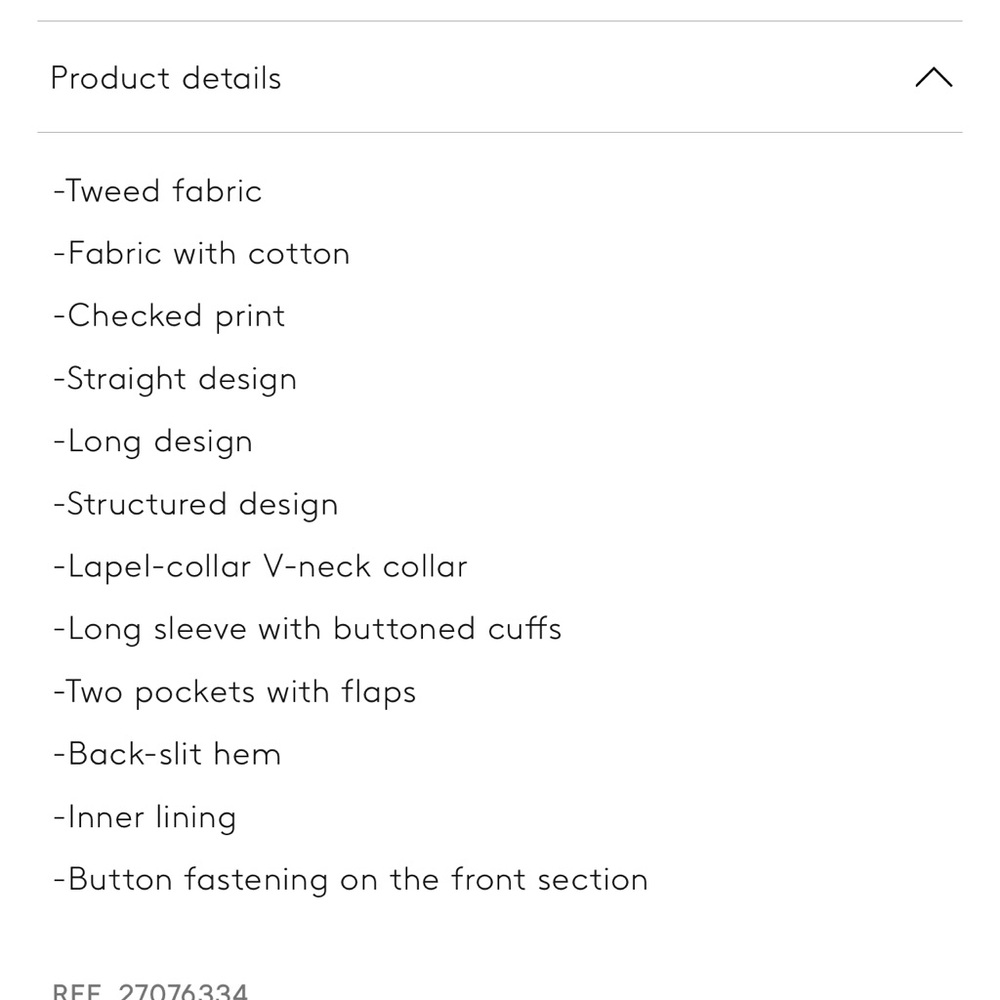Screen dimensions: 1000x1000
Task: Click the word "section" in the last detail
Action: [593, 880]
